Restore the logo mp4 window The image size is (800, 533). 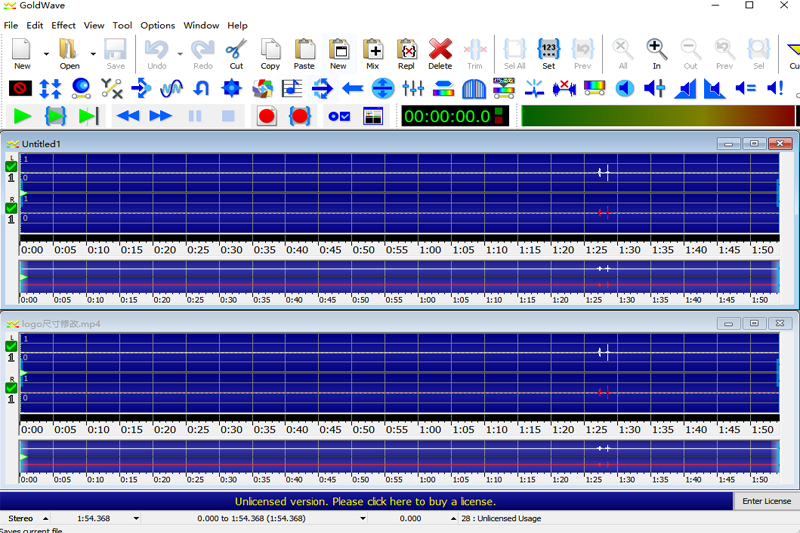point(754,323)
